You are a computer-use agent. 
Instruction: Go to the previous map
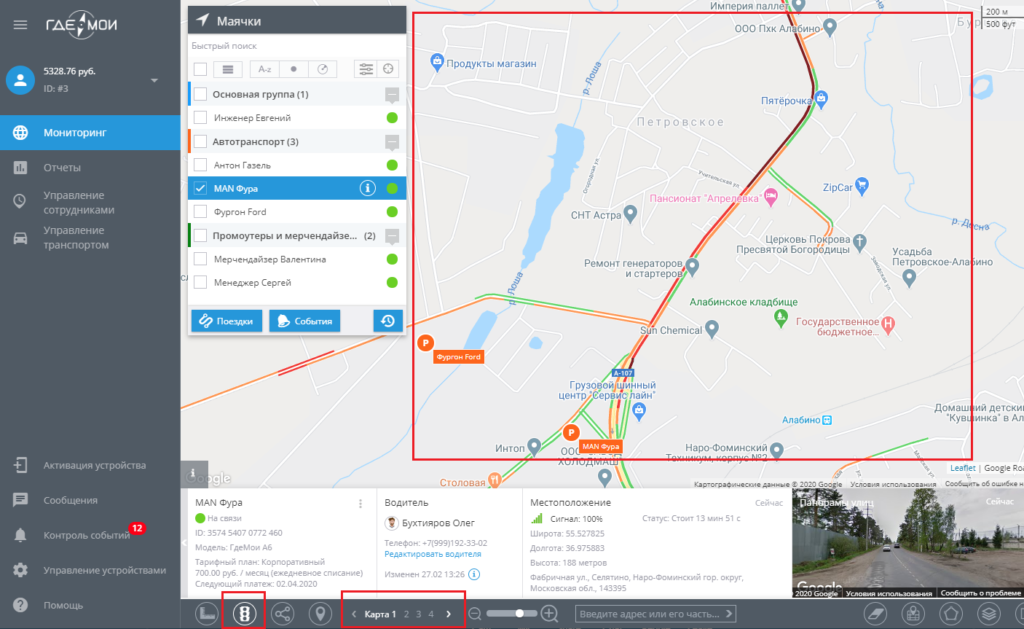(x=354, y=614)
